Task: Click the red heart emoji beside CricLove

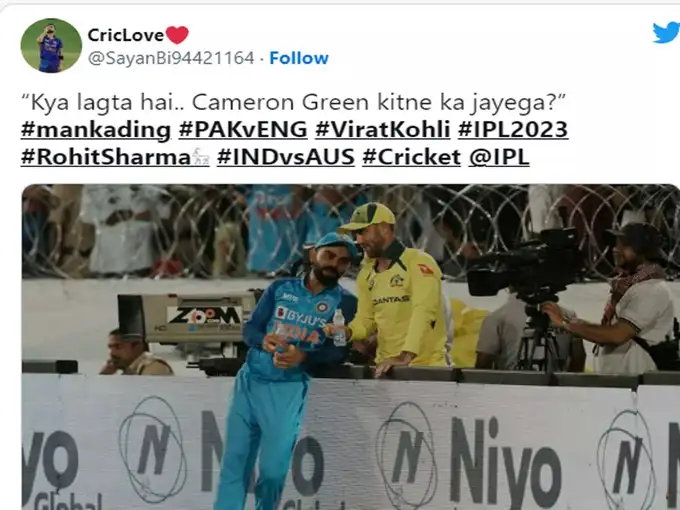Action: coord(177,35)
